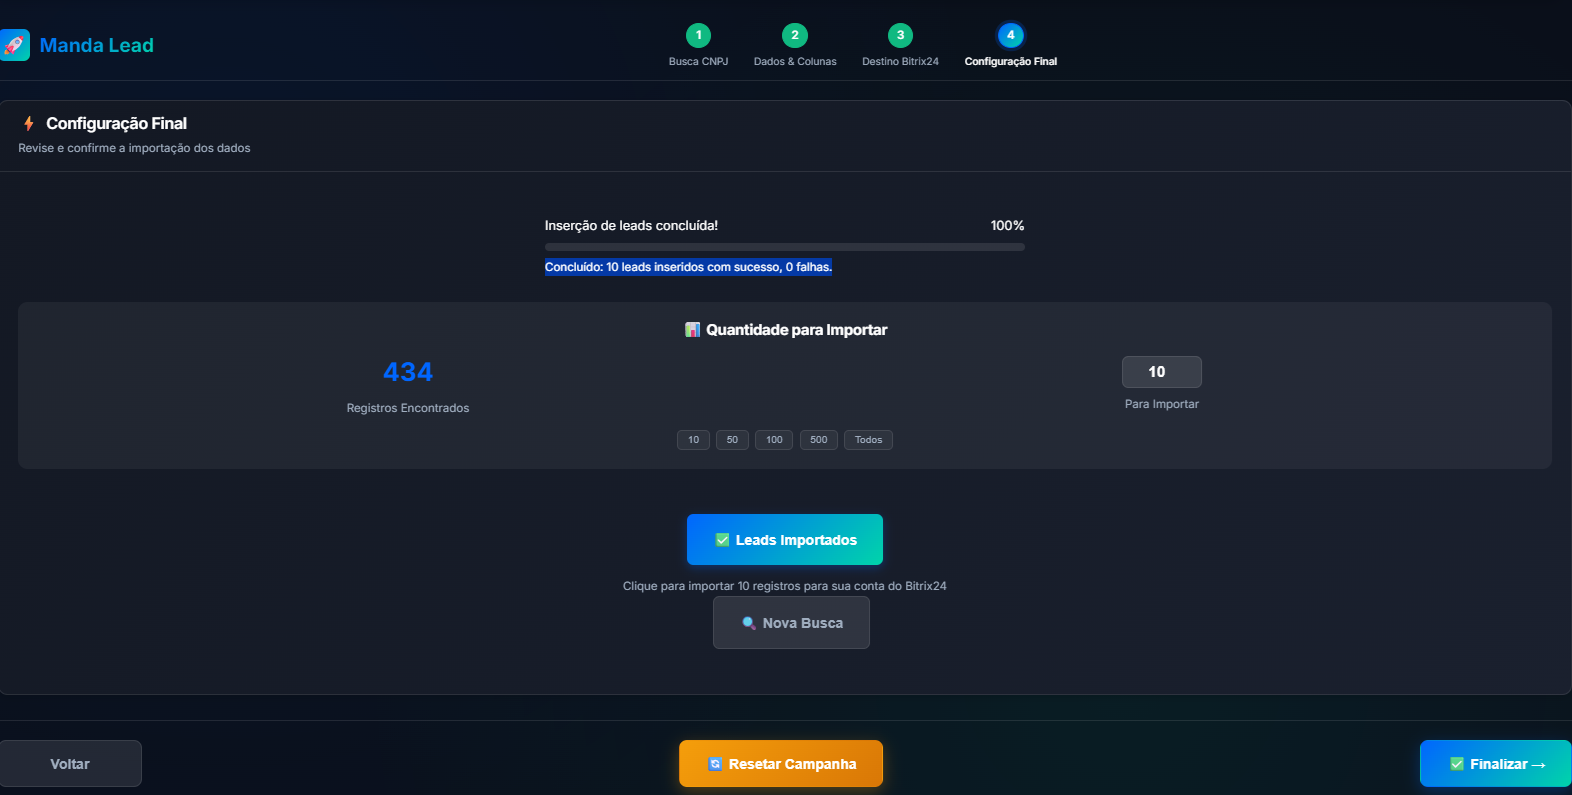Click the checkmark icon on Leads Importados

click(722, 540)
